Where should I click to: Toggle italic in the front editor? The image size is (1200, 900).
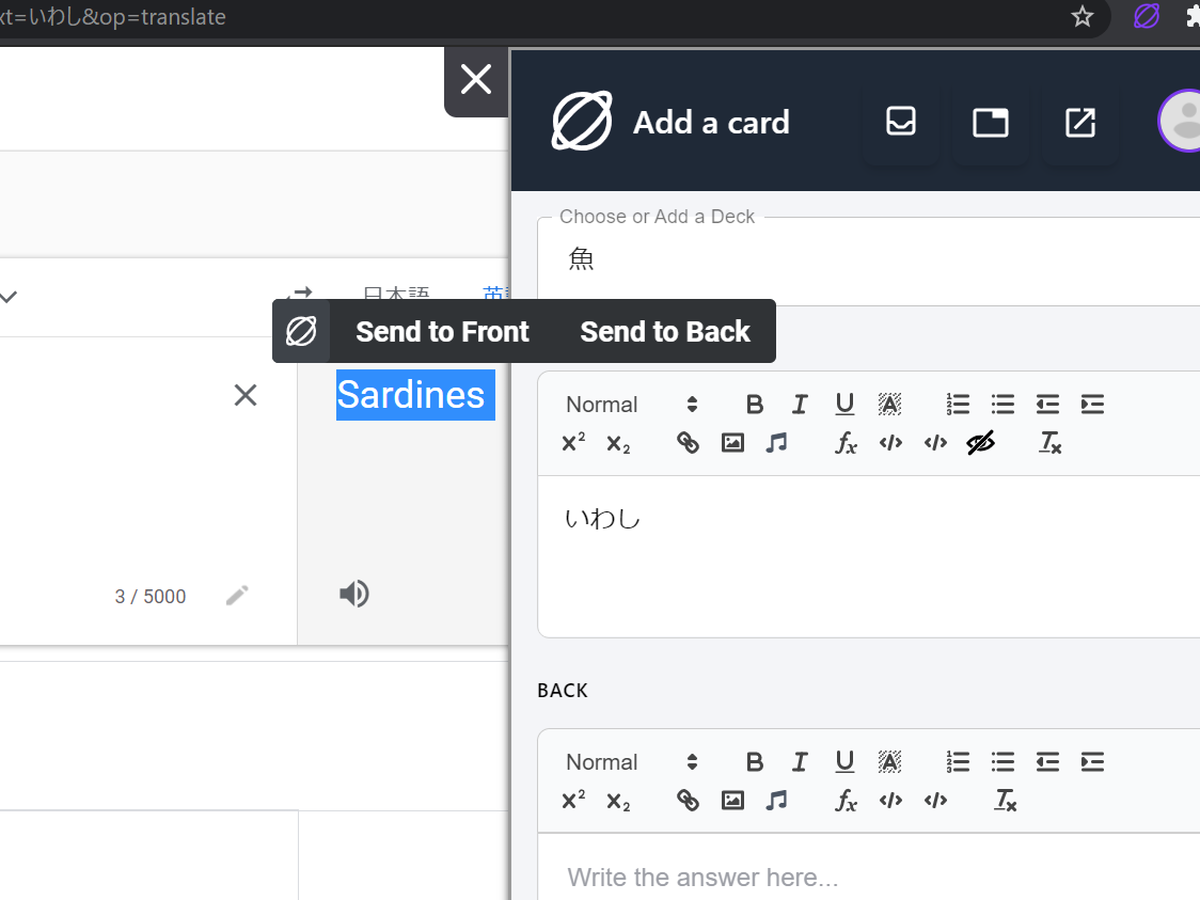pyautogui.click(x=800, y=404)
